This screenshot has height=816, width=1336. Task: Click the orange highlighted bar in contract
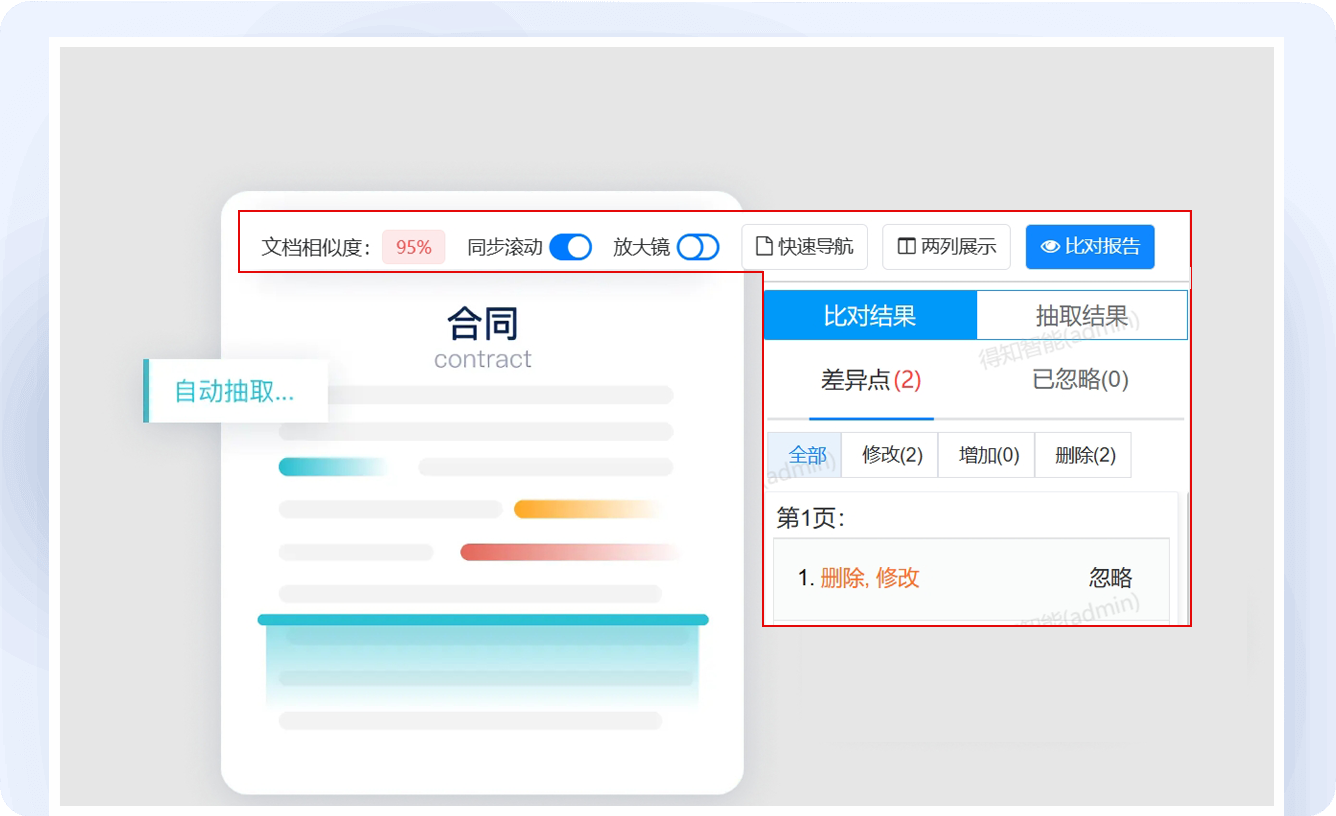coord(585,510)
